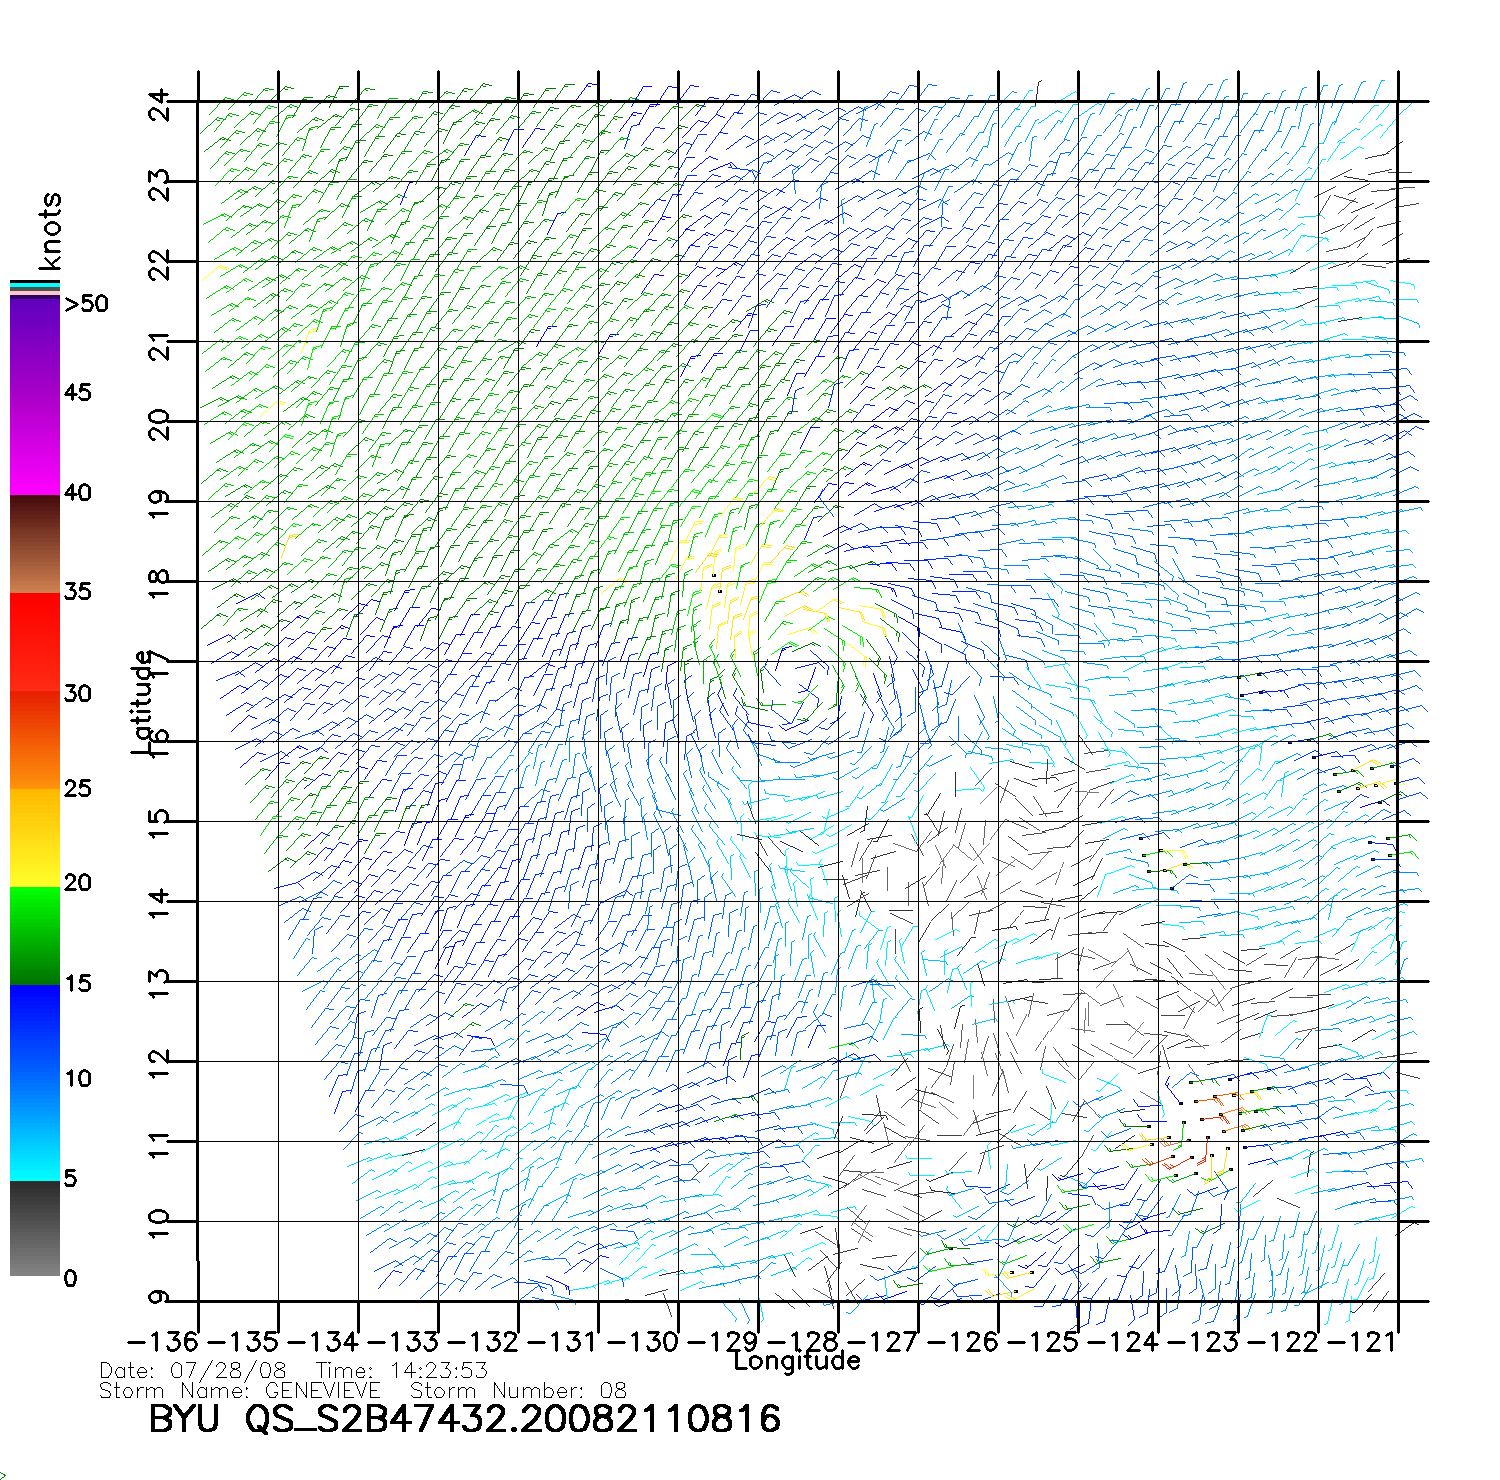Click the 'Storm Number: 08' text

point(518,1390)
